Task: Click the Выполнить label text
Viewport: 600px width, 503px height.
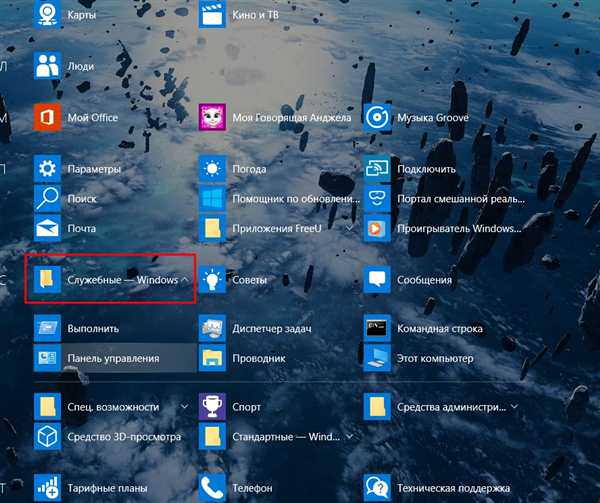Action: [93, 329]
